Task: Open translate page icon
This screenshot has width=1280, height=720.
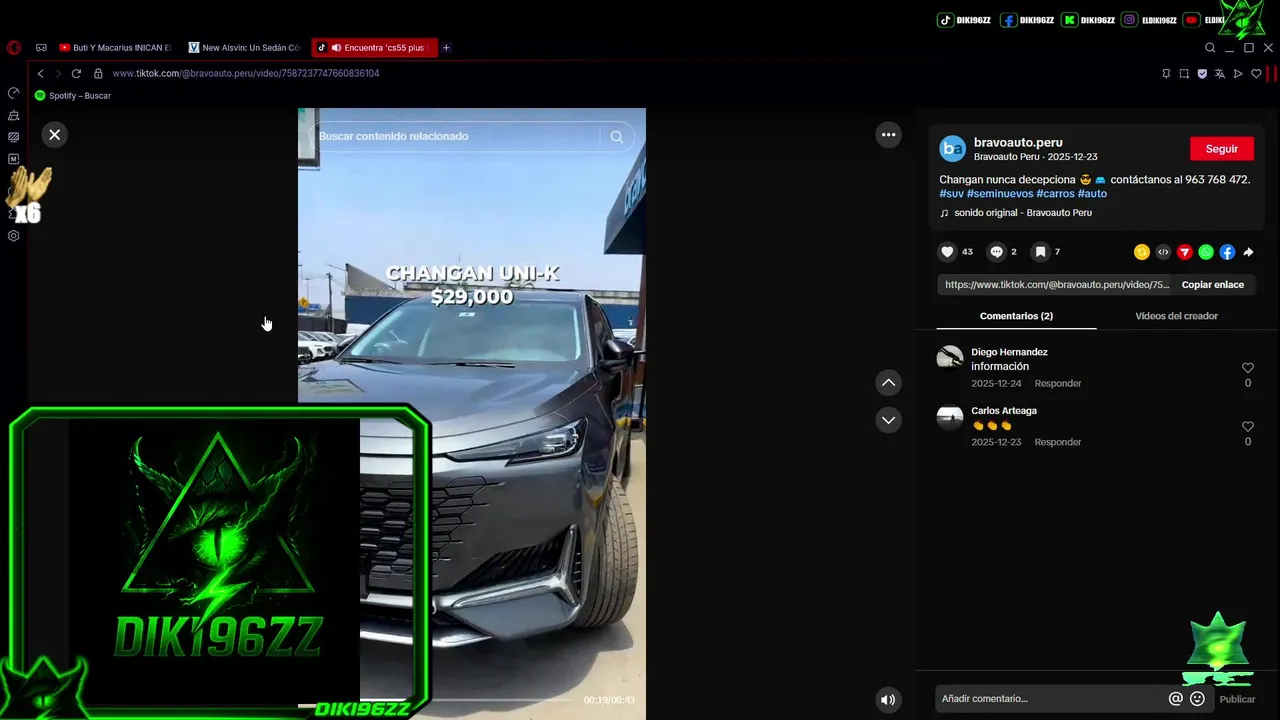Action: point(1220,73)
